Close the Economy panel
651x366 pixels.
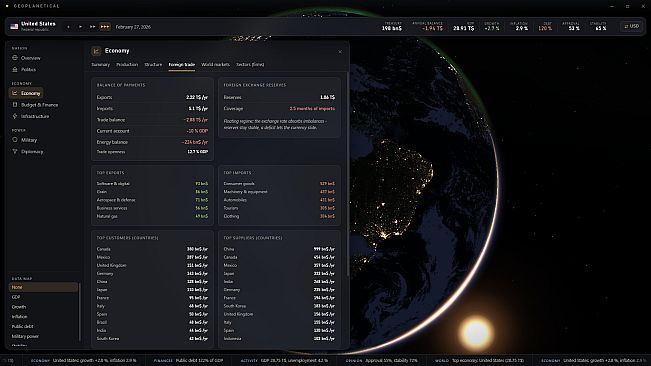tap(340, 52)
